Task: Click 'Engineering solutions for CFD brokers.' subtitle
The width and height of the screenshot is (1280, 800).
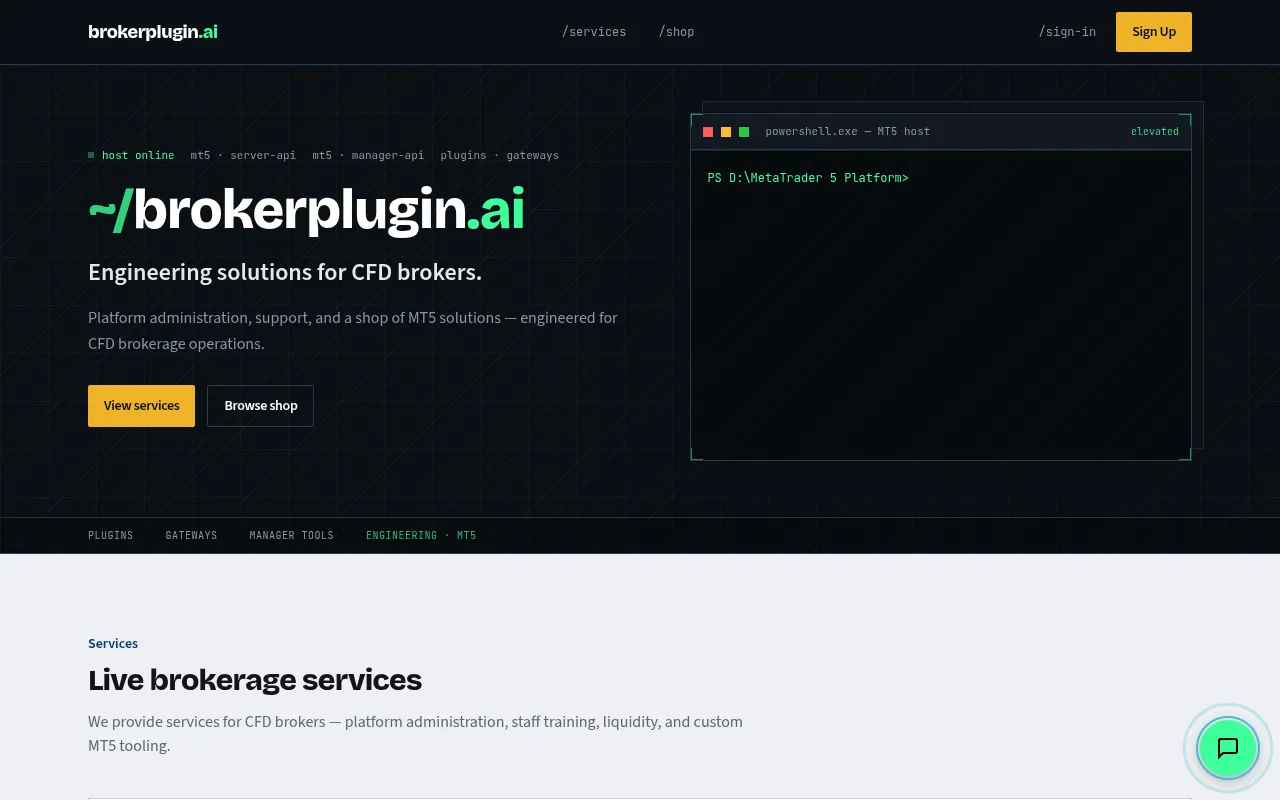Action: (x=285, y=272)
